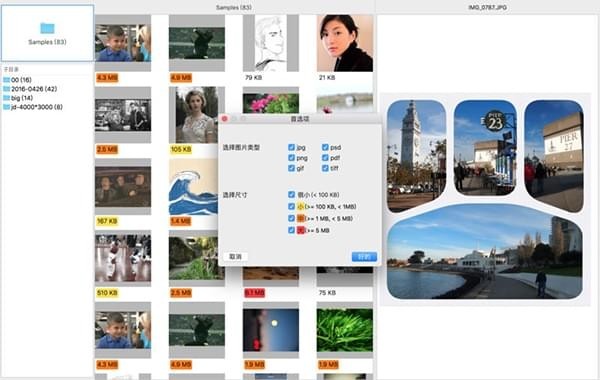
Task: Select the black-and-white crowd thumbnail
Action: pos(123,115)
